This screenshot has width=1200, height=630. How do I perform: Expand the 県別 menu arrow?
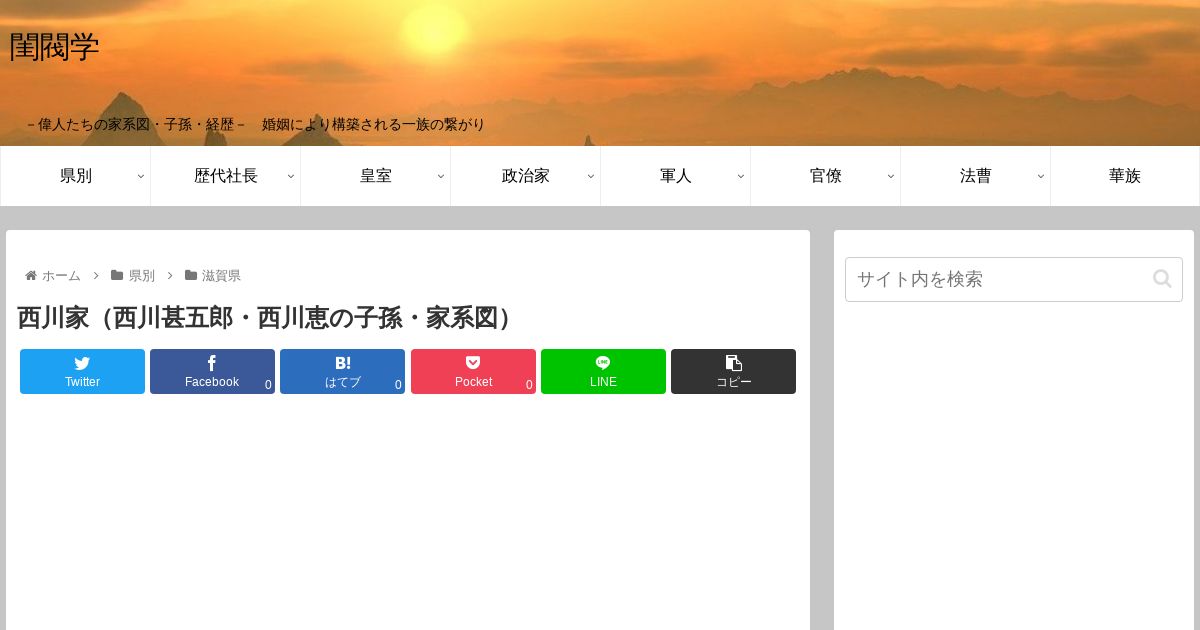point(140,176)
